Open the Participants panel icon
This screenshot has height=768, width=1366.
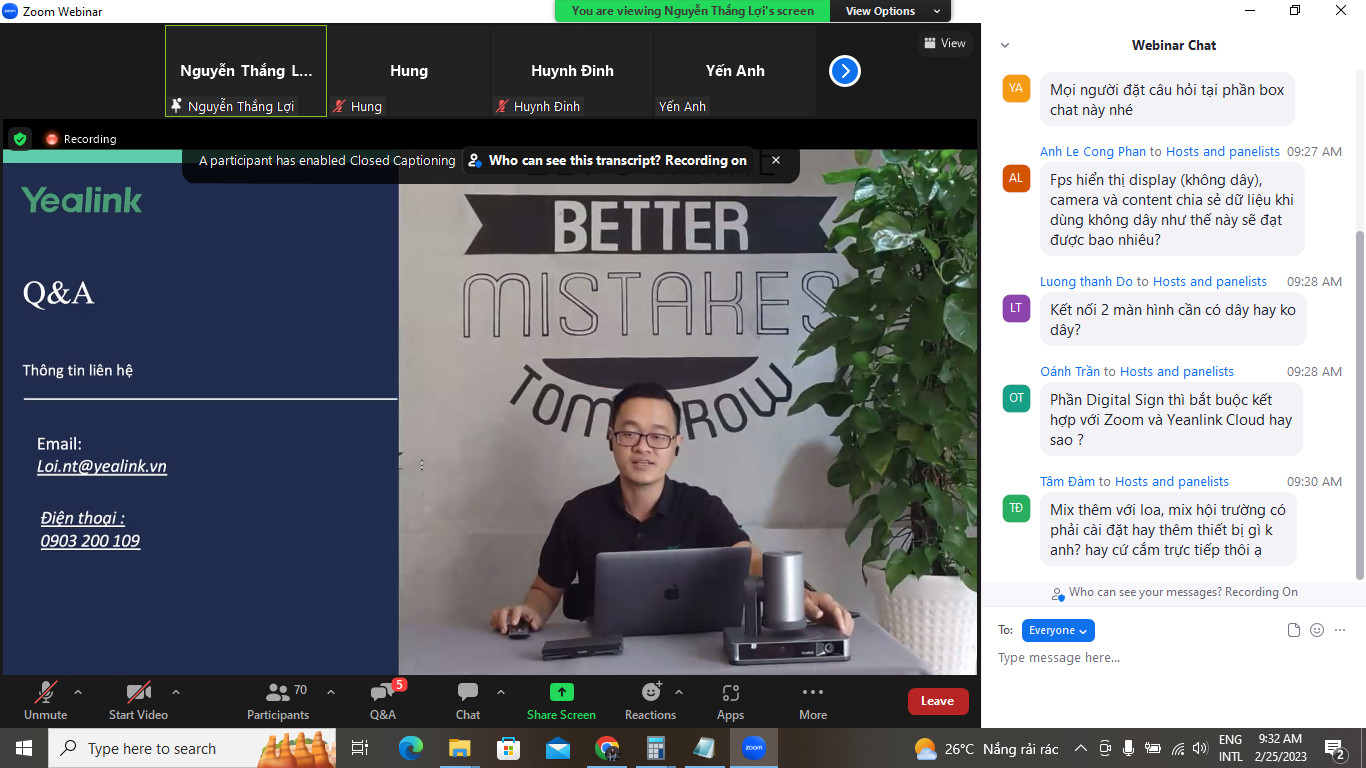tap(277, 693)
